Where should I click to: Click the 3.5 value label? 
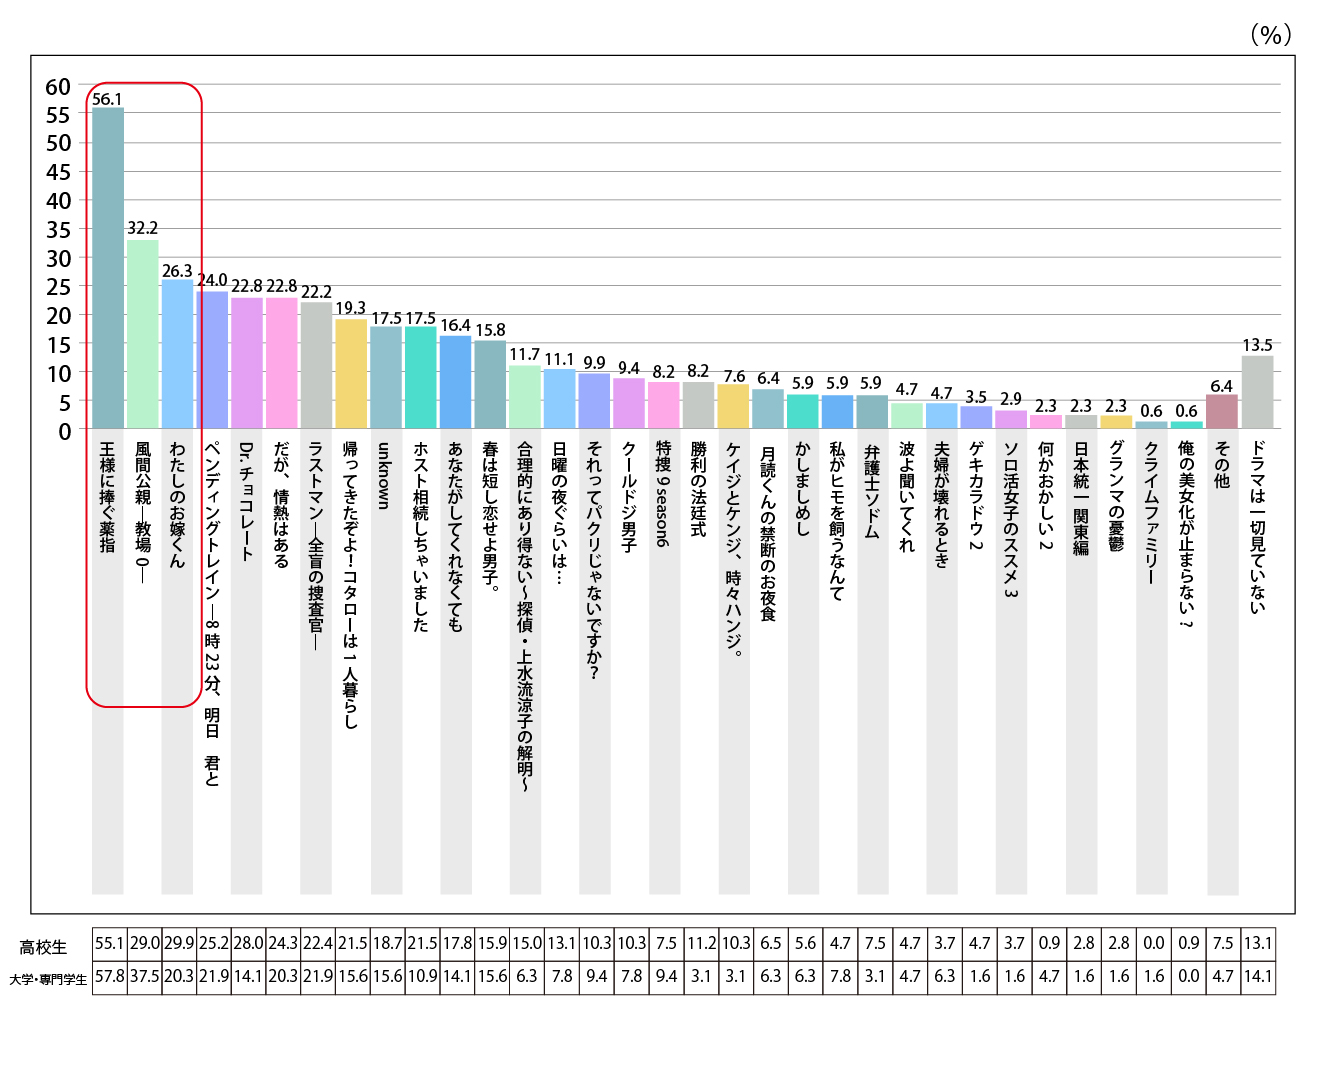pyautogui.click(x=976, y=398)
